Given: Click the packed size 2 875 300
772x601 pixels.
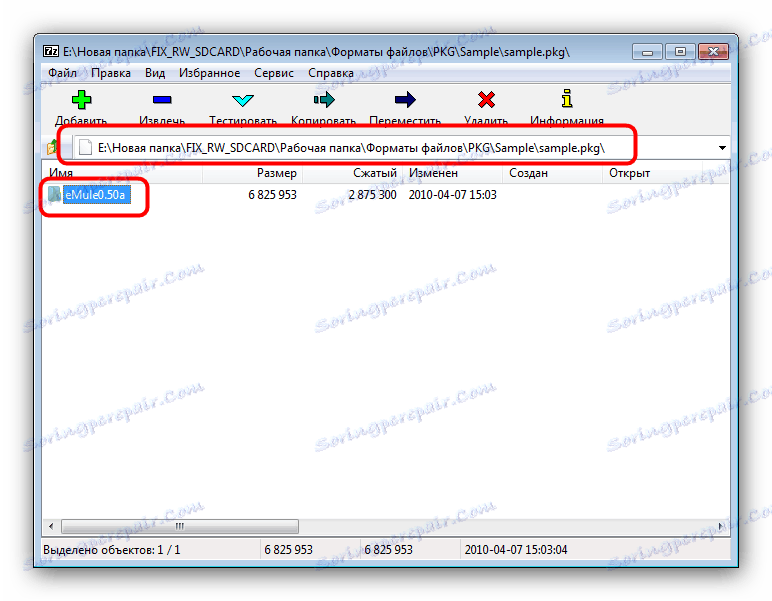Looking at the screenshot, I should (x=372, y=195).
